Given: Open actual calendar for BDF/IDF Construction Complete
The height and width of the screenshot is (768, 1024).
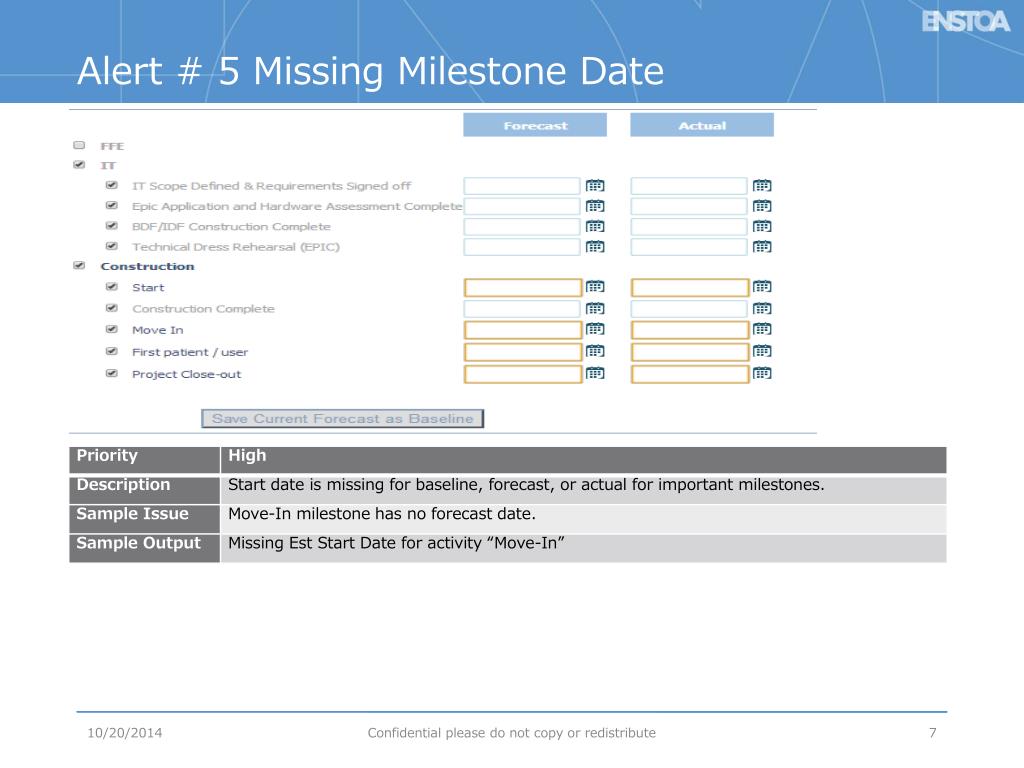Looking at the screenshot, I should [762, 227].
